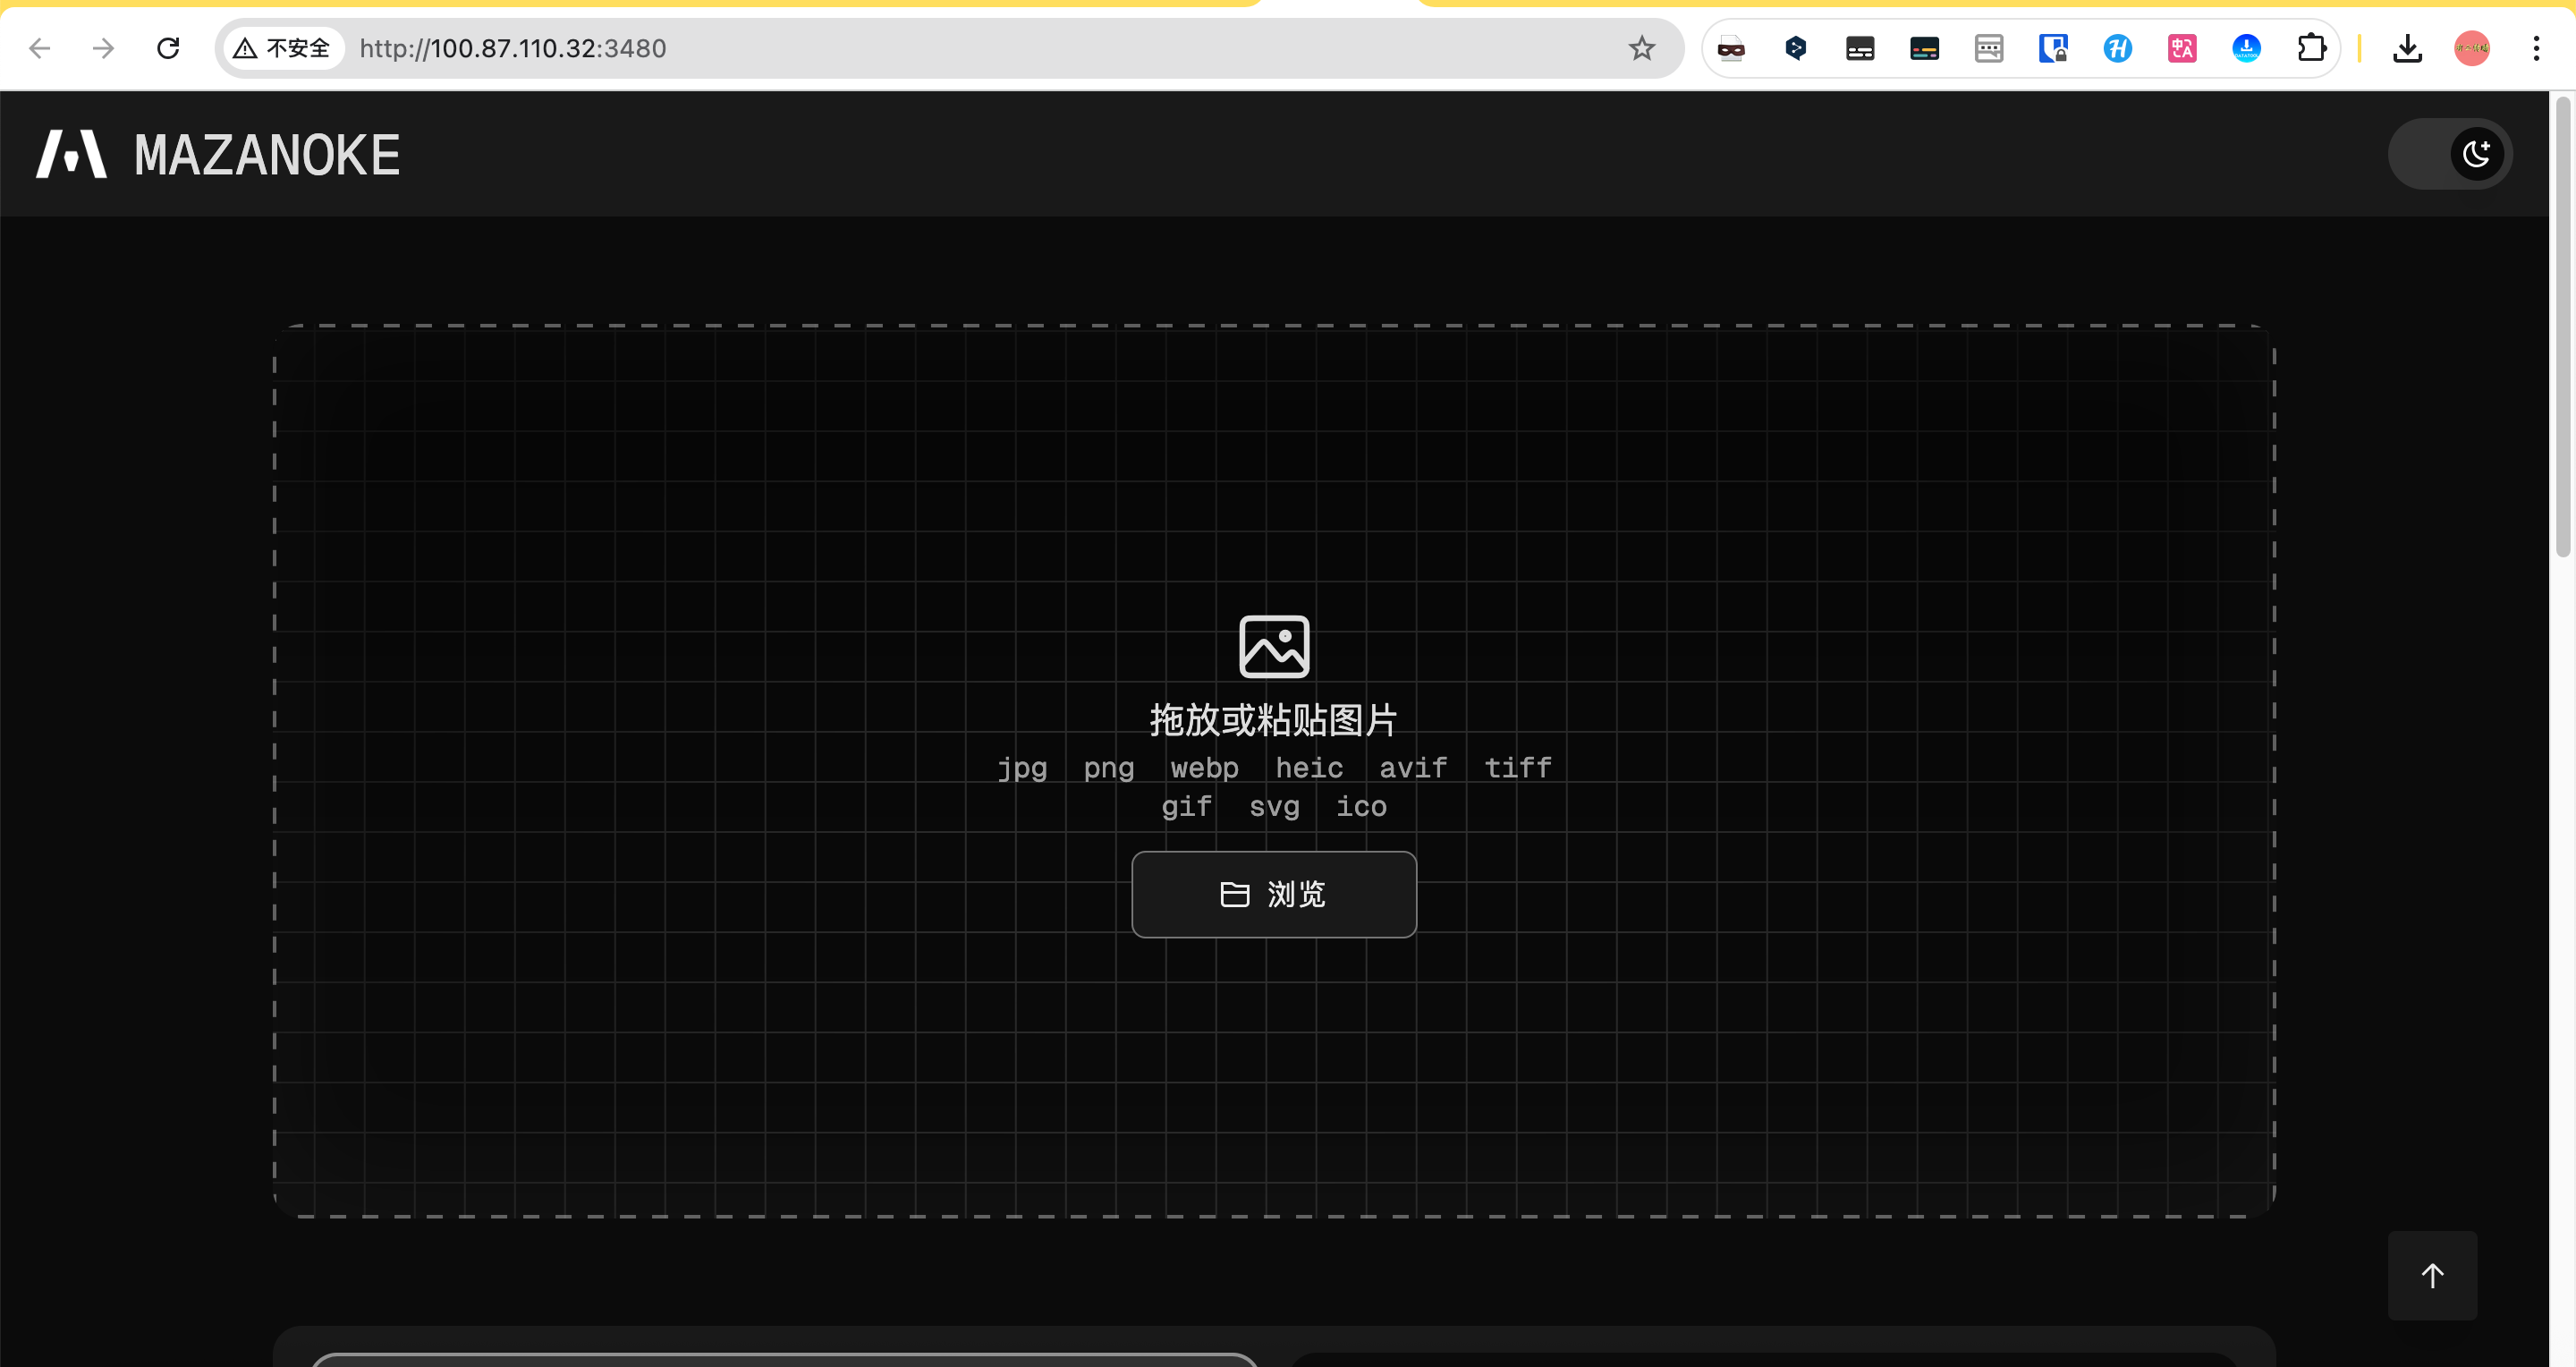Open the Extensions puzzle piece menu
The width and height of the screenshot is (2576, 1367).
(2311, 48)
